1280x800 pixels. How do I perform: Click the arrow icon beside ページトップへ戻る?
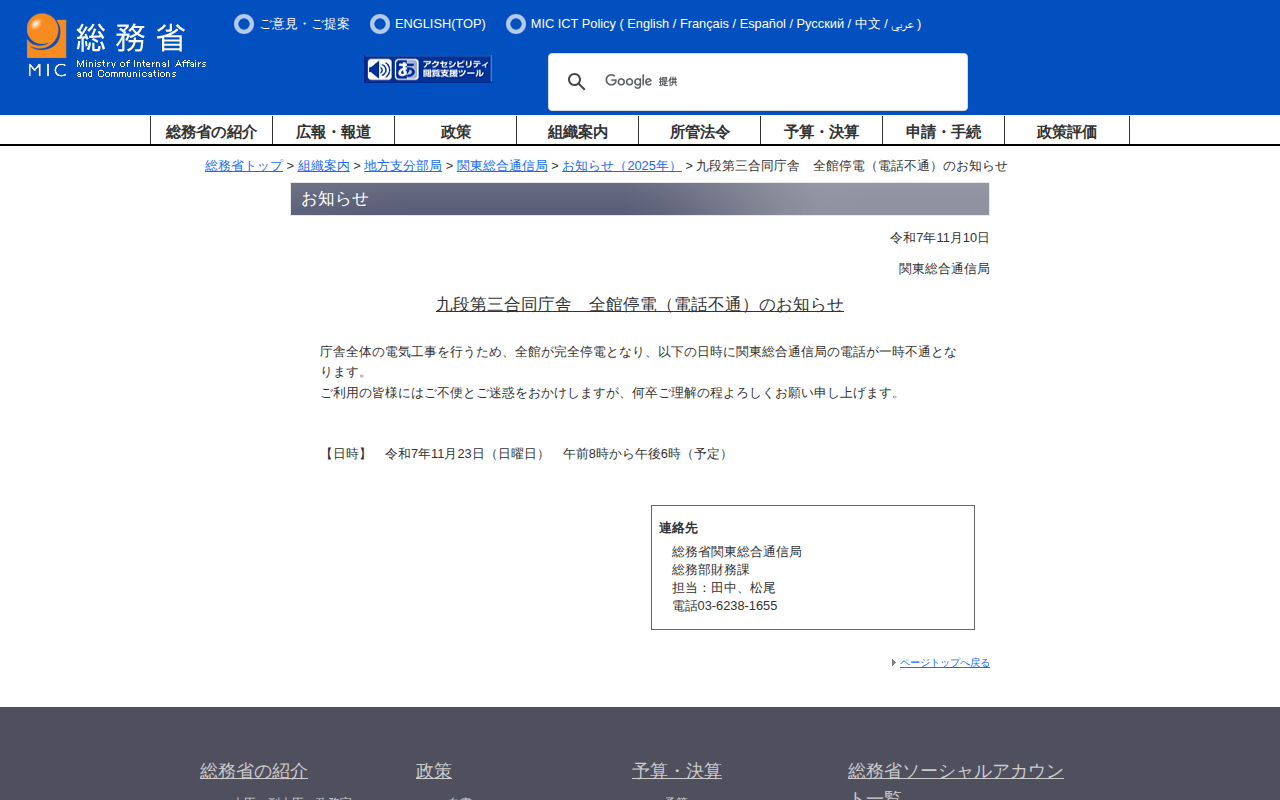[x=894, y=663]
